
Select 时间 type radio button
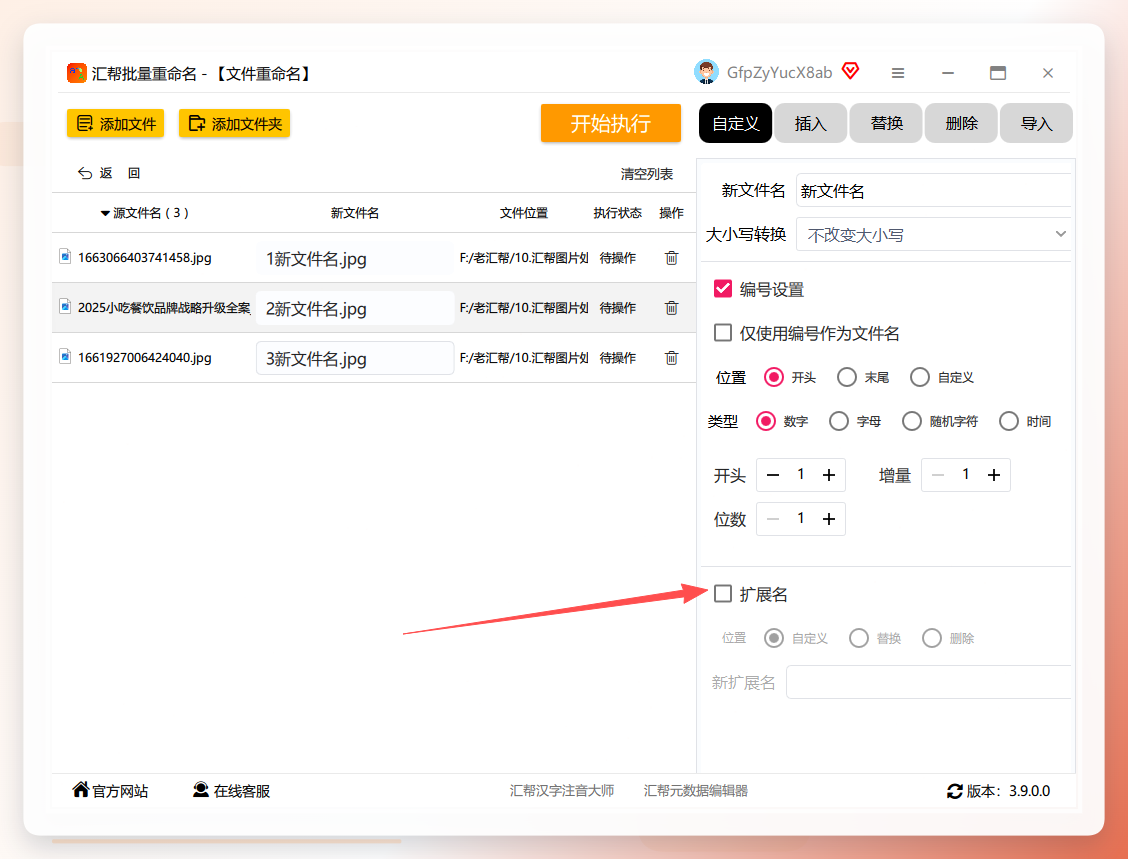pos(1009,421)
